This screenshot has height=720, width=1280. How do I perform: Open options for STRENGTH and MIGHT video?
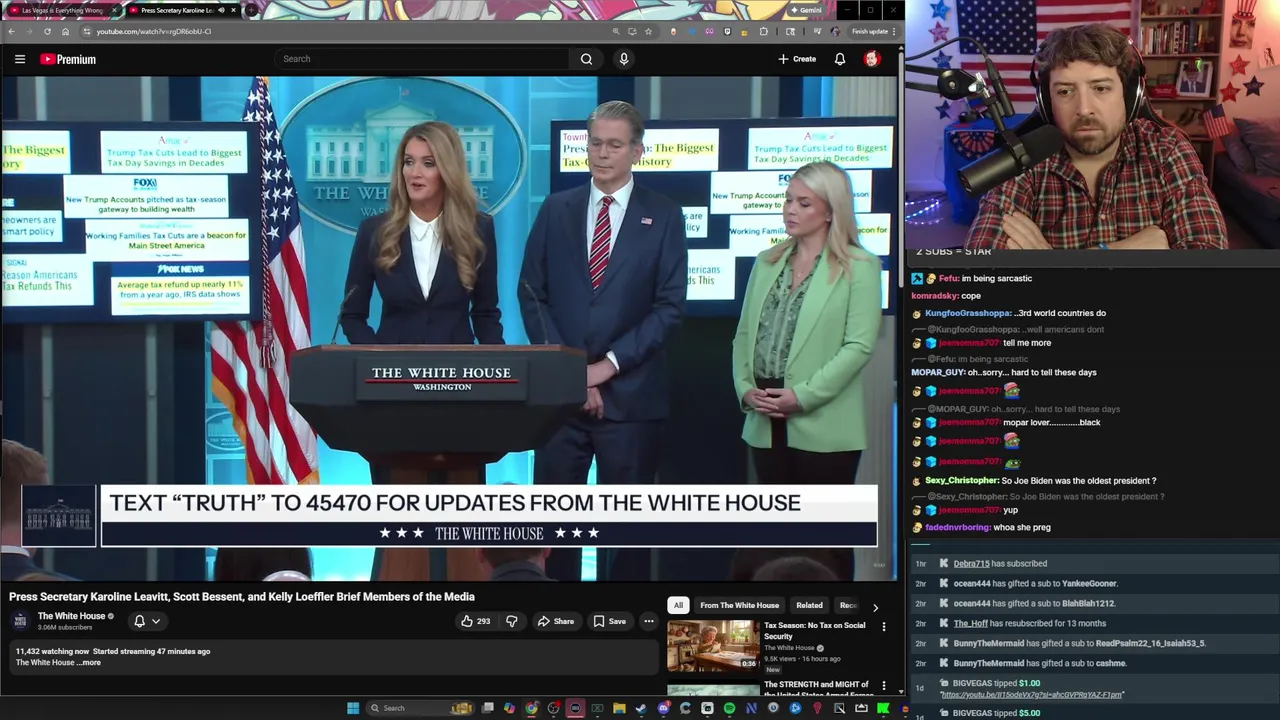tap(883, 686)
